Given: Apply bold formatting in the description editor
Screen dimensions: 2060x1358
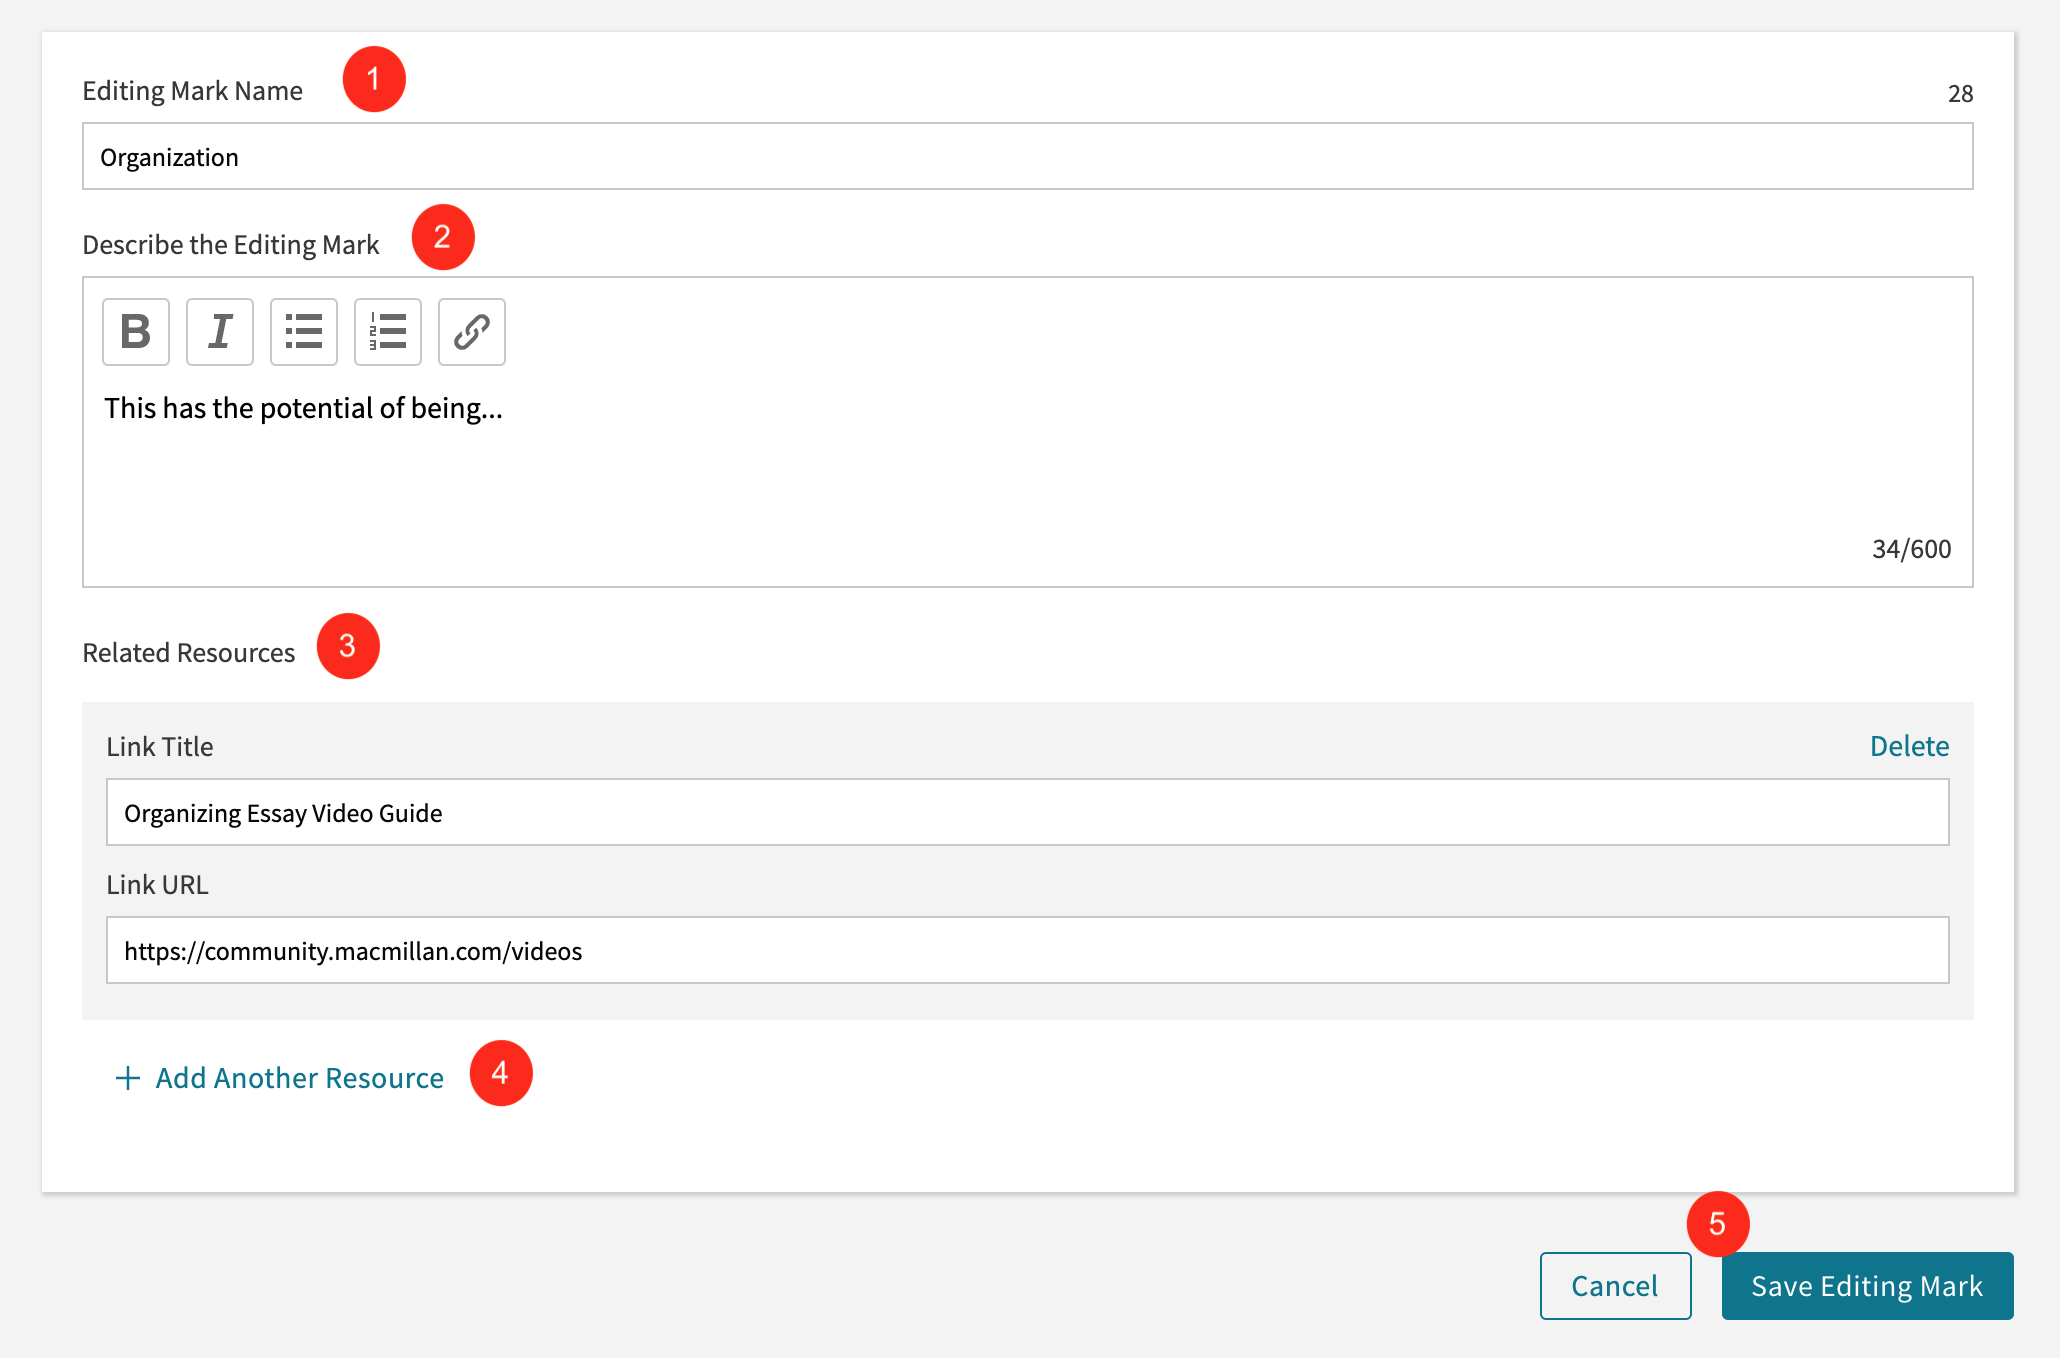Looking at the screenshot, I should (x=135, y=332).
